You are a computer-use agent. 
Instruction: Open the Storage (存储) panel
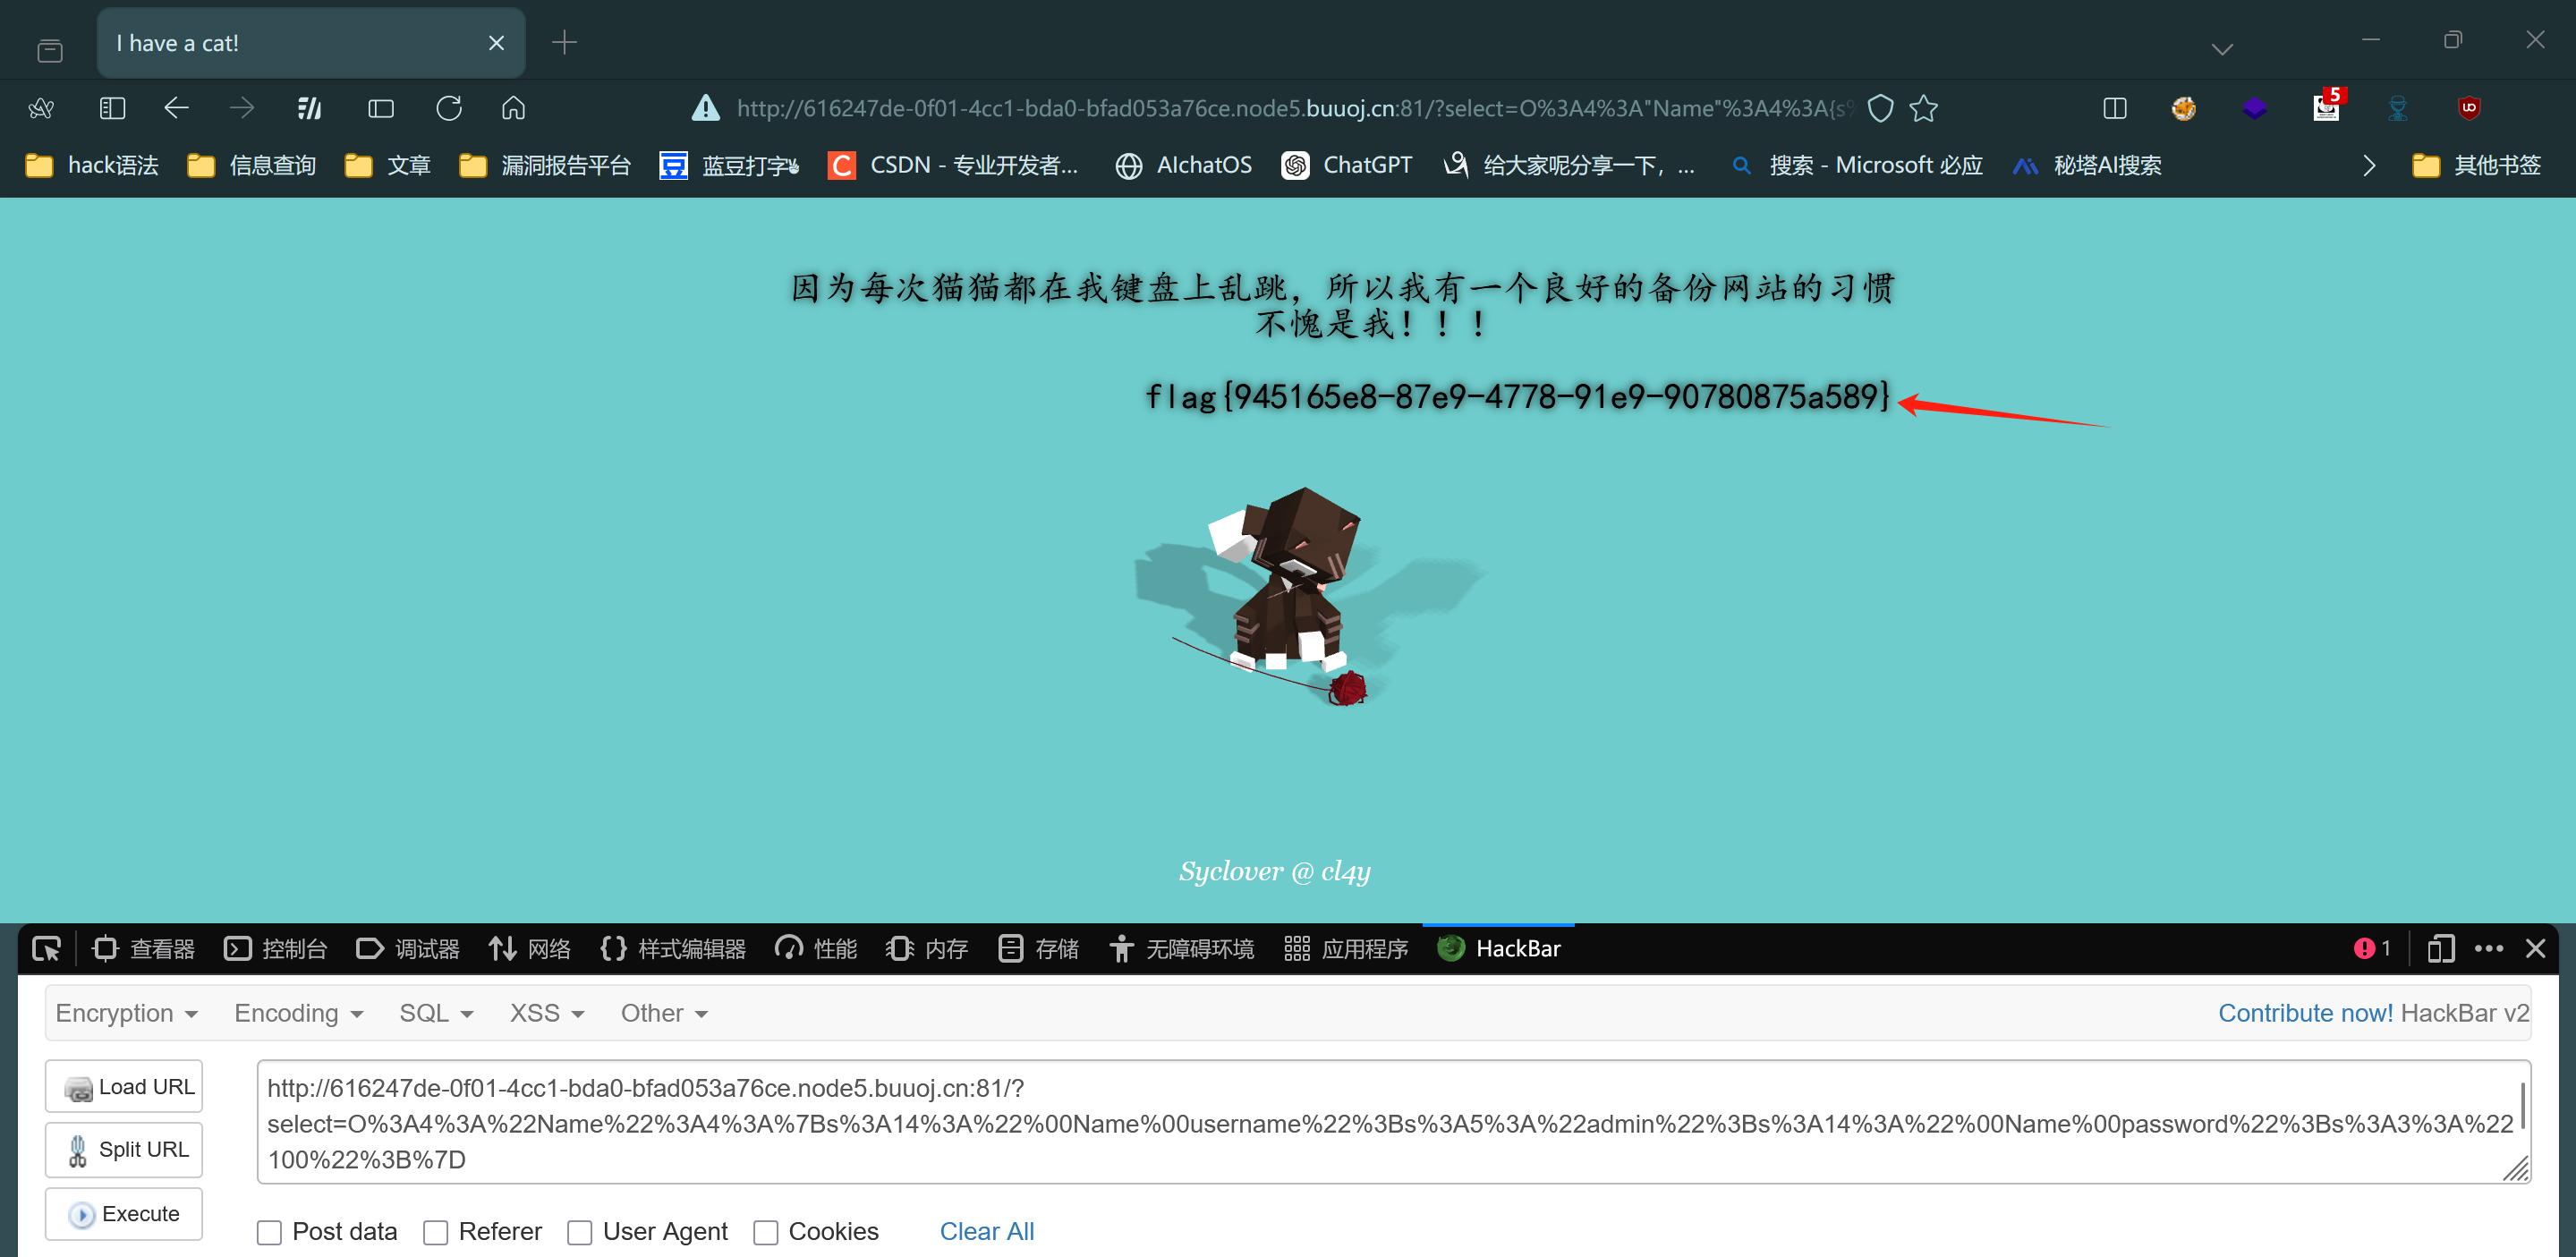click(1038, 948)
